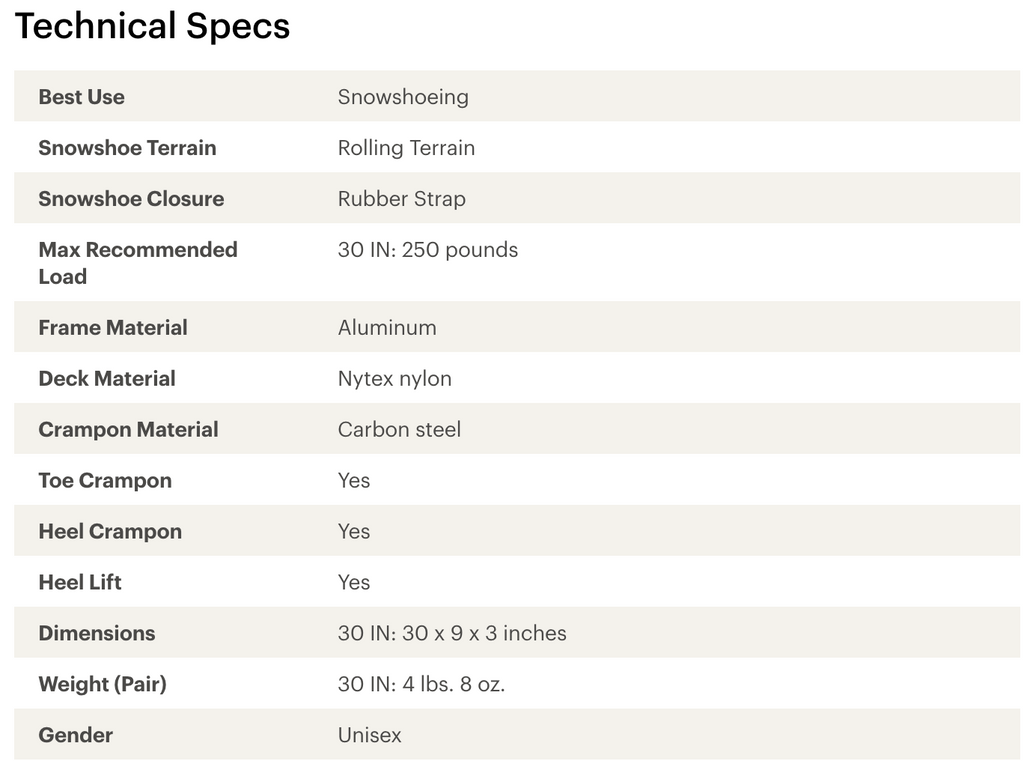Click the Technical Specs heading

click(152, 26)
